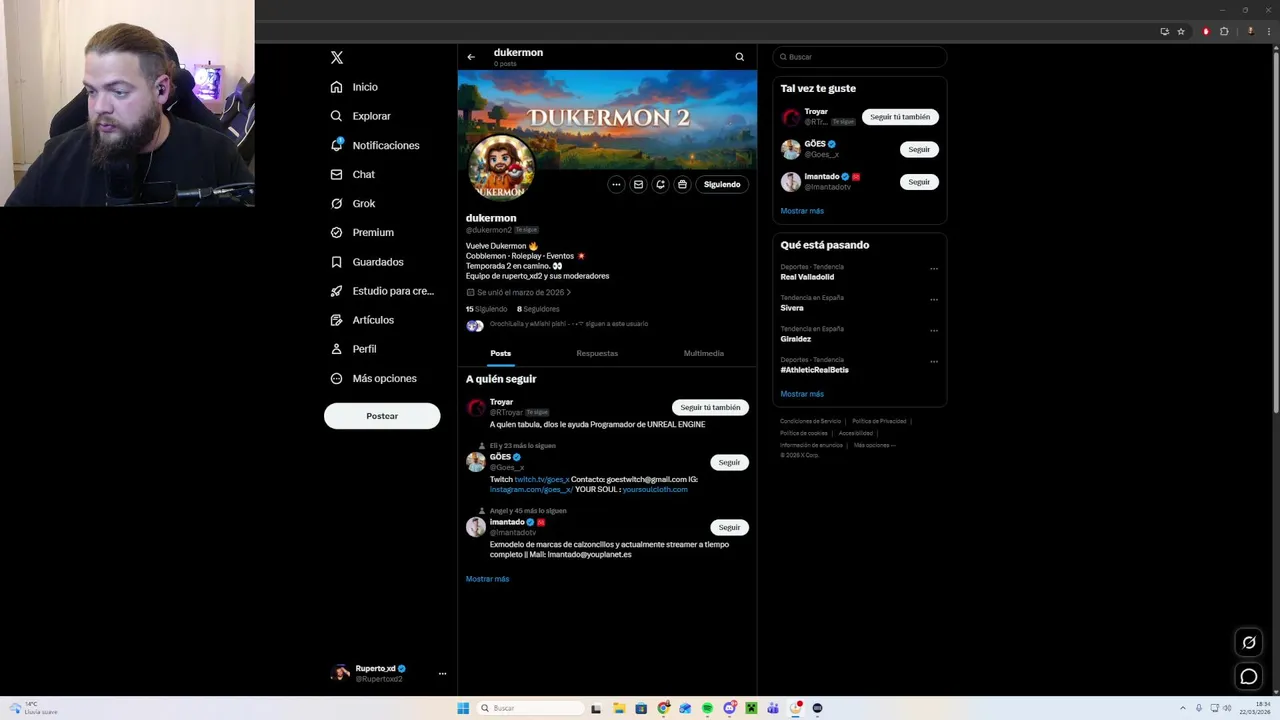1280x720 pixels.
Task: Open Se unió el marzo de 2026
Action: [x=519, y=292]
